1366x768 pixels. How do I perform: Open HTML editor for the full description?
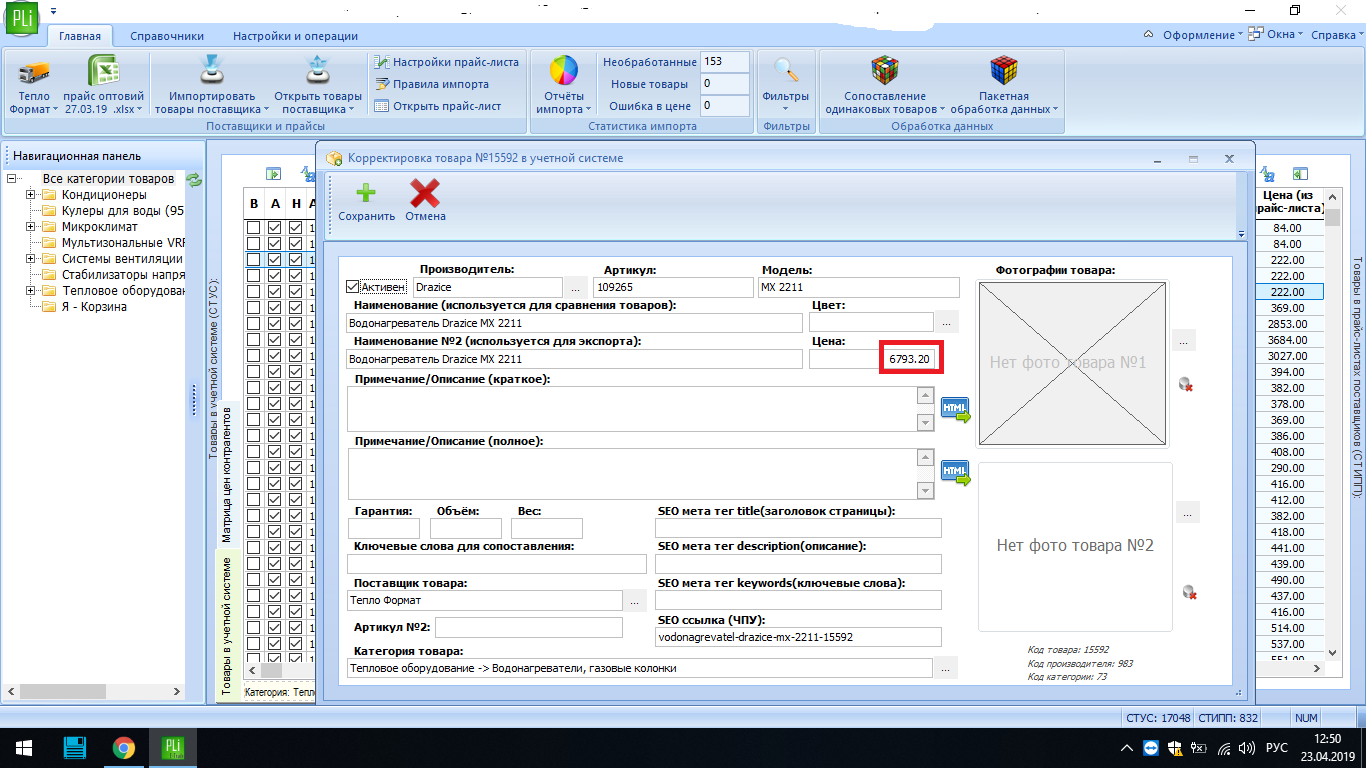click(x=956, y=471)
